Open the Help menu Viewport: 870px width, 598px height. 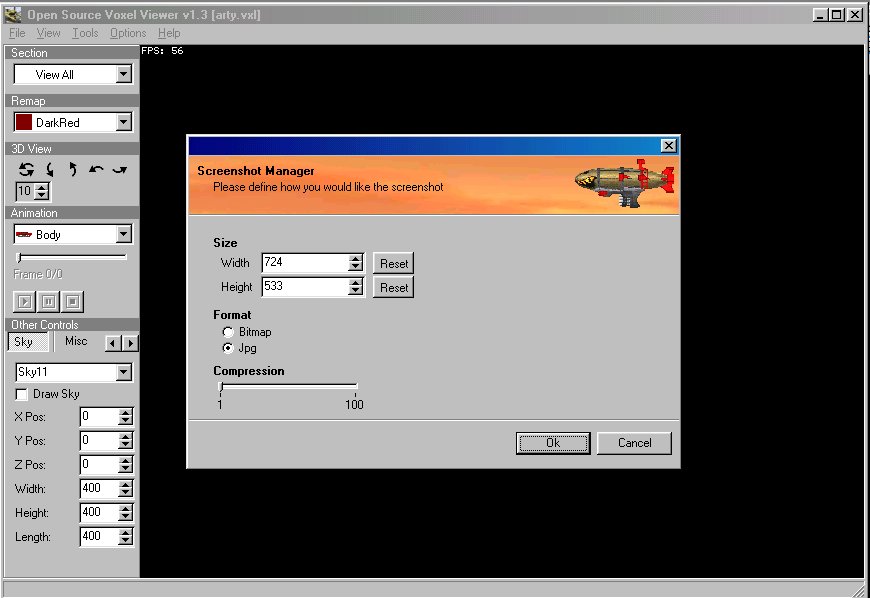click(169, 33)
